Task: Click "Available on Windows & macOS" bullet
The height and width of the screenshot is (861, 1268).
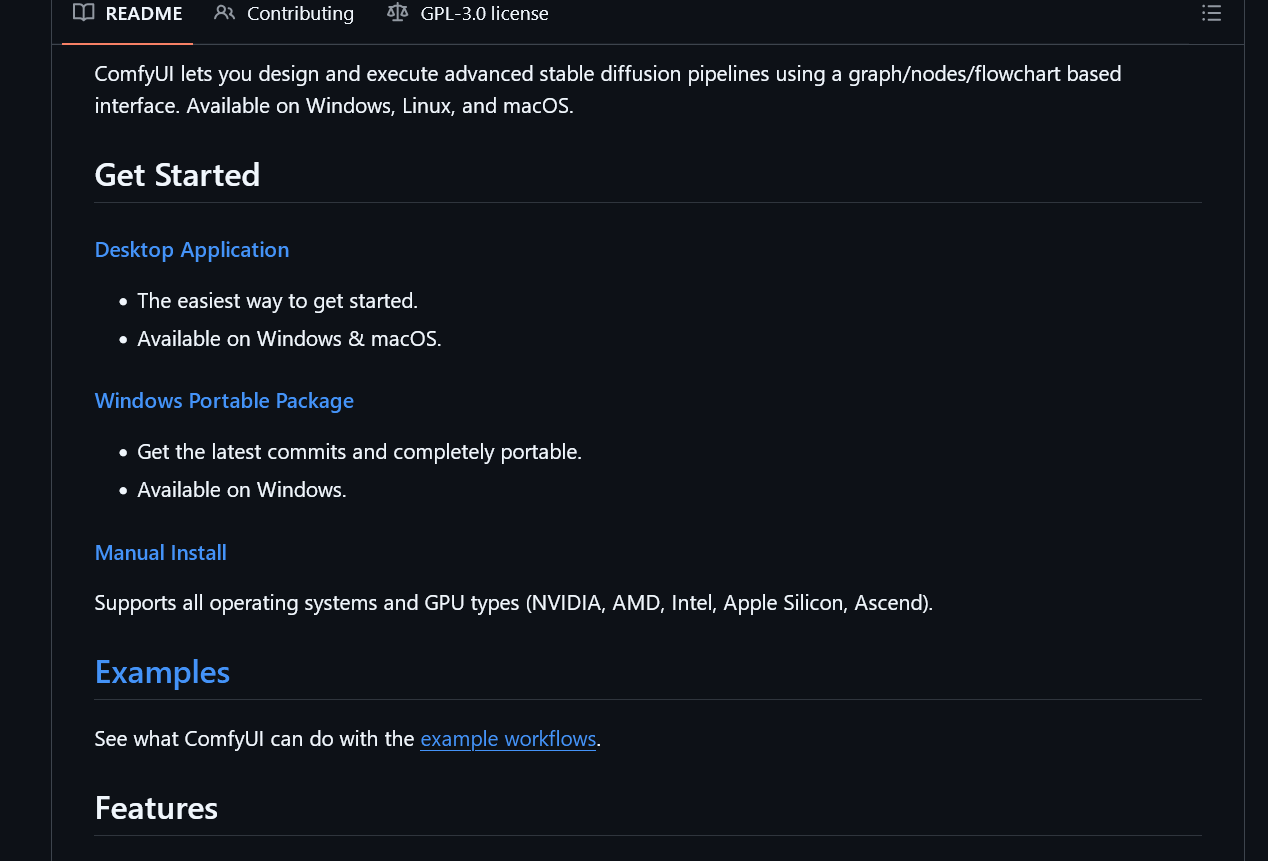Action: pyautogui.click(x=289, y=339)
